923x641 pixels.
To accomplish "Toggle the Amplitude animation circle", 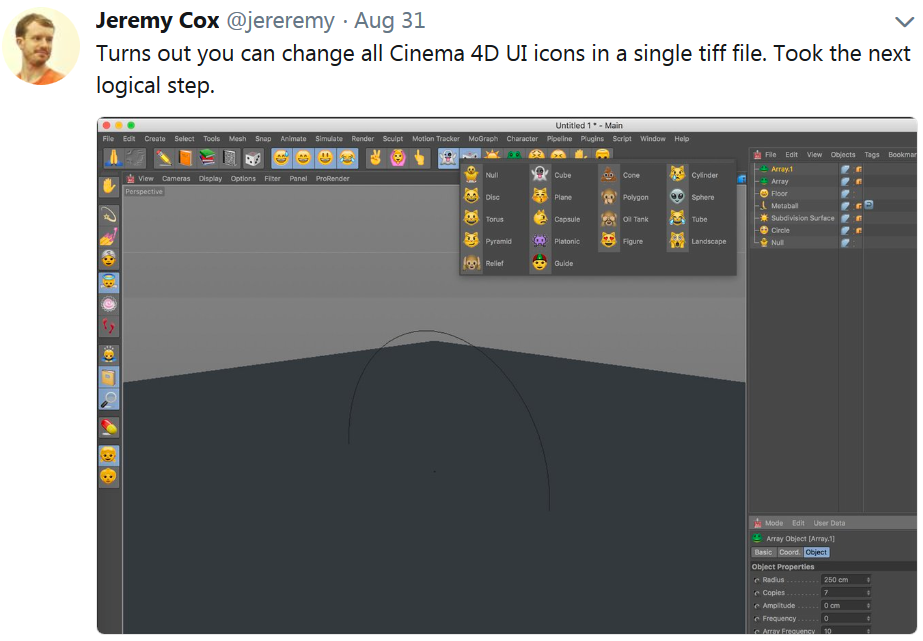I will point(757,606).
